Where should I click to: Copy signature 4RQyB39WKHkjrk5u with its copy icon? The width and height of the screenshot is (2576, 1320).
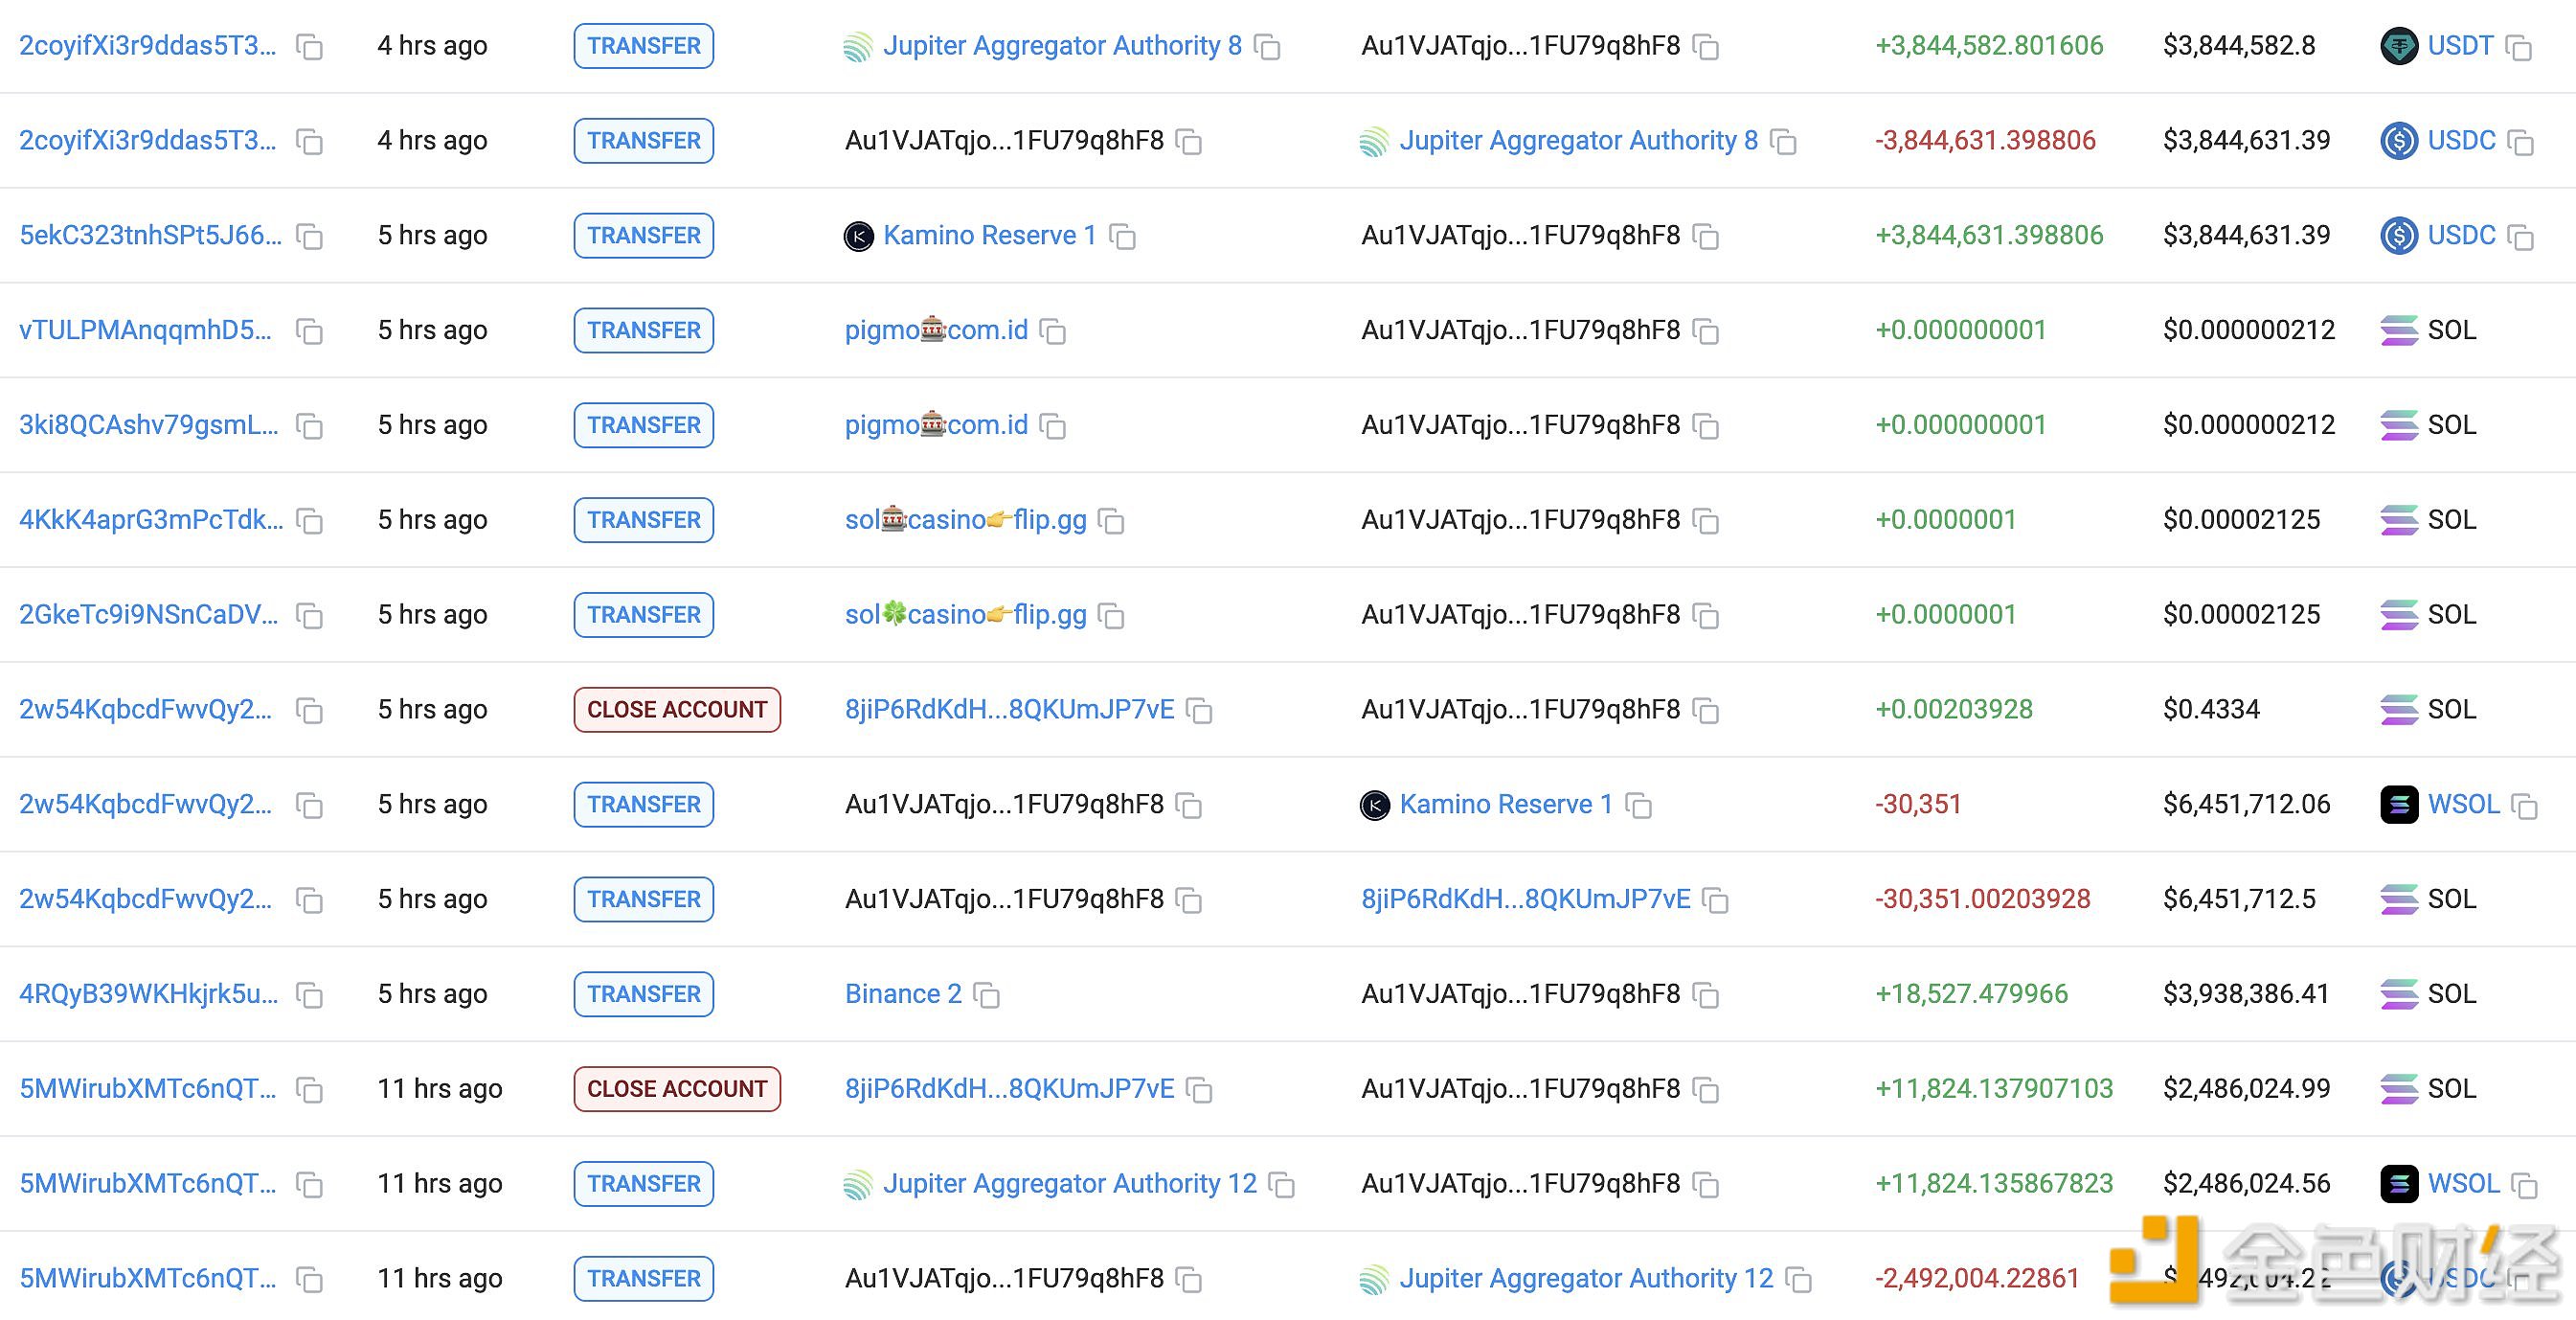[310, 996]
